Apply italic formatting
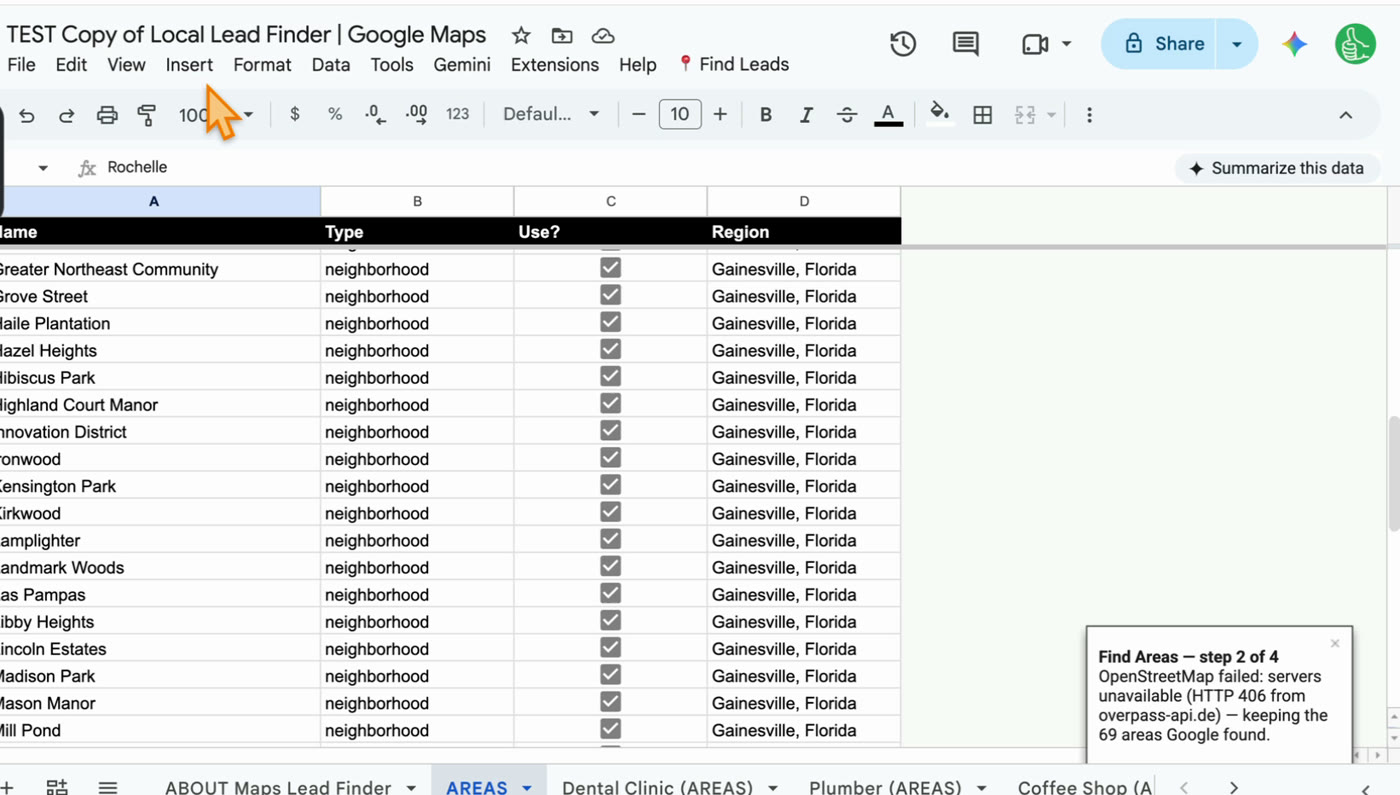The width and height of the screenshot is (1400, 795). point(806,115)
